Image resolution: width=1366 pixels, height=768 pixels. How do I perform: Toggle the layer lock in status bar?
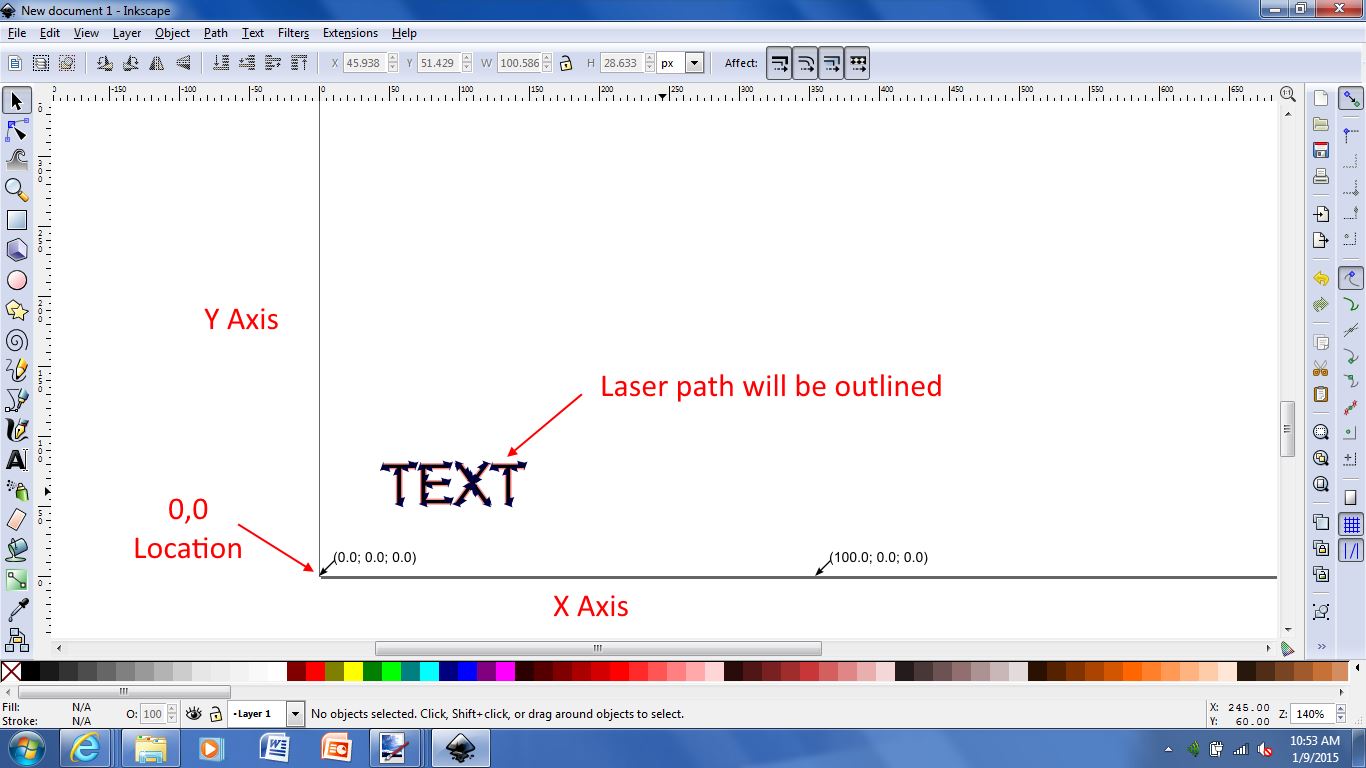coord(215,713)
